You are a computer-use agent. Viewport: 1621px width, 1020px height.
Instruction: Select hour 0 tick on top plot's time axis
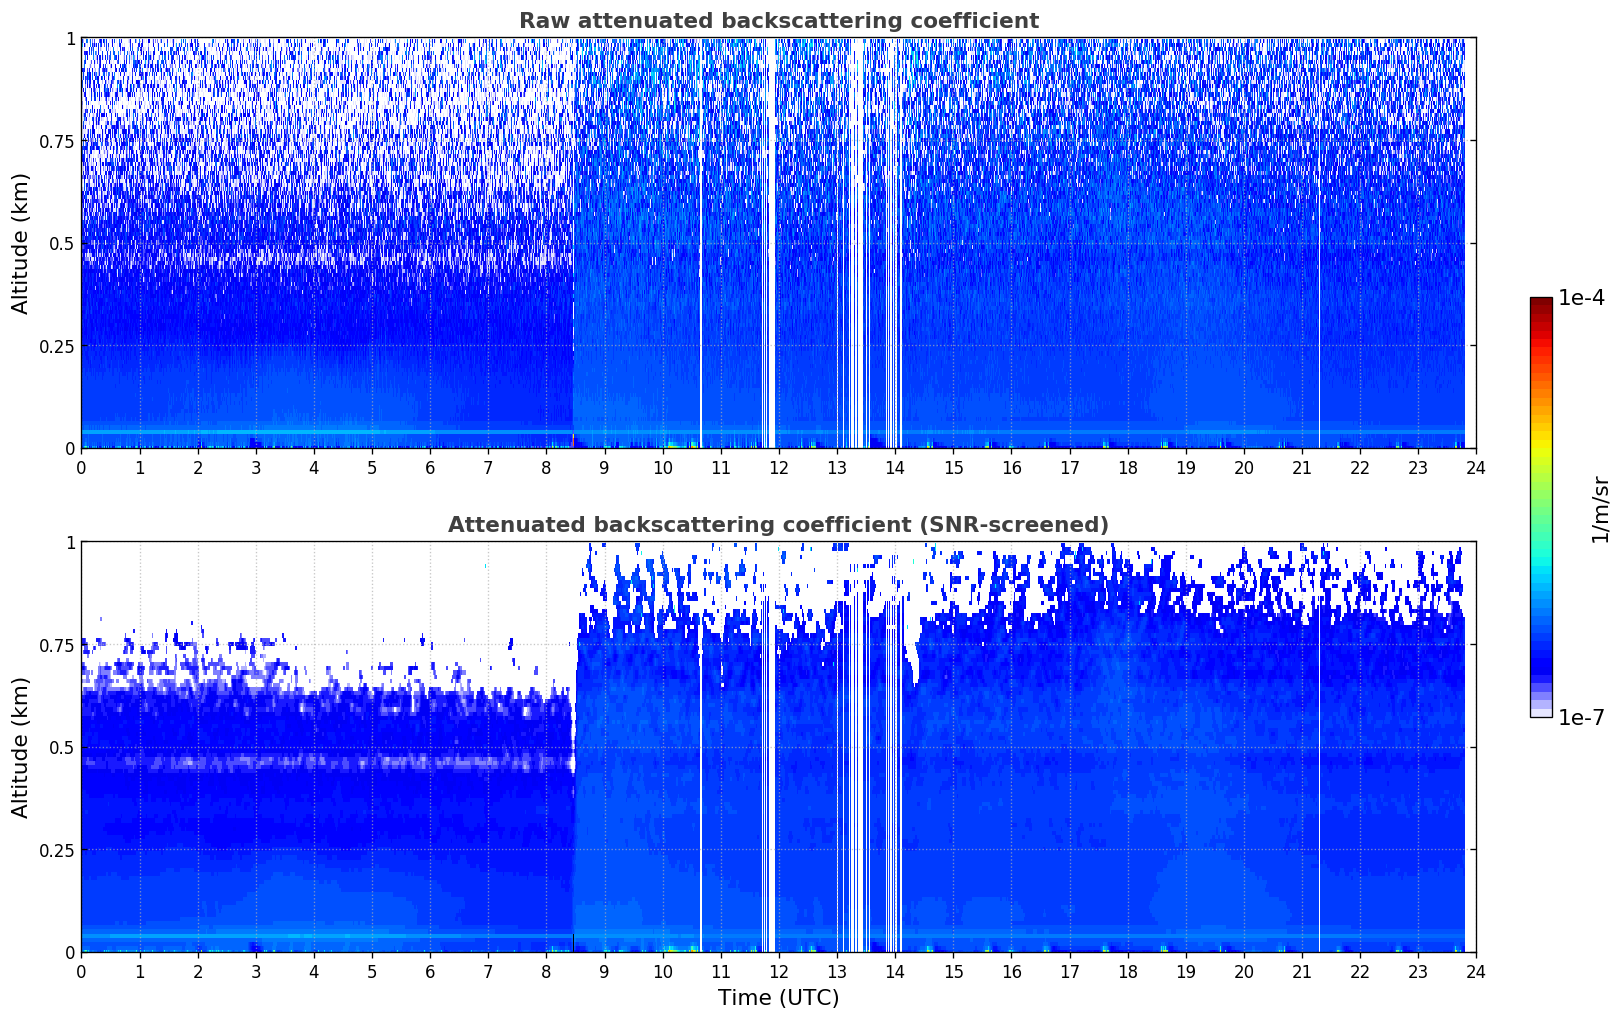(x=81, y=467)
